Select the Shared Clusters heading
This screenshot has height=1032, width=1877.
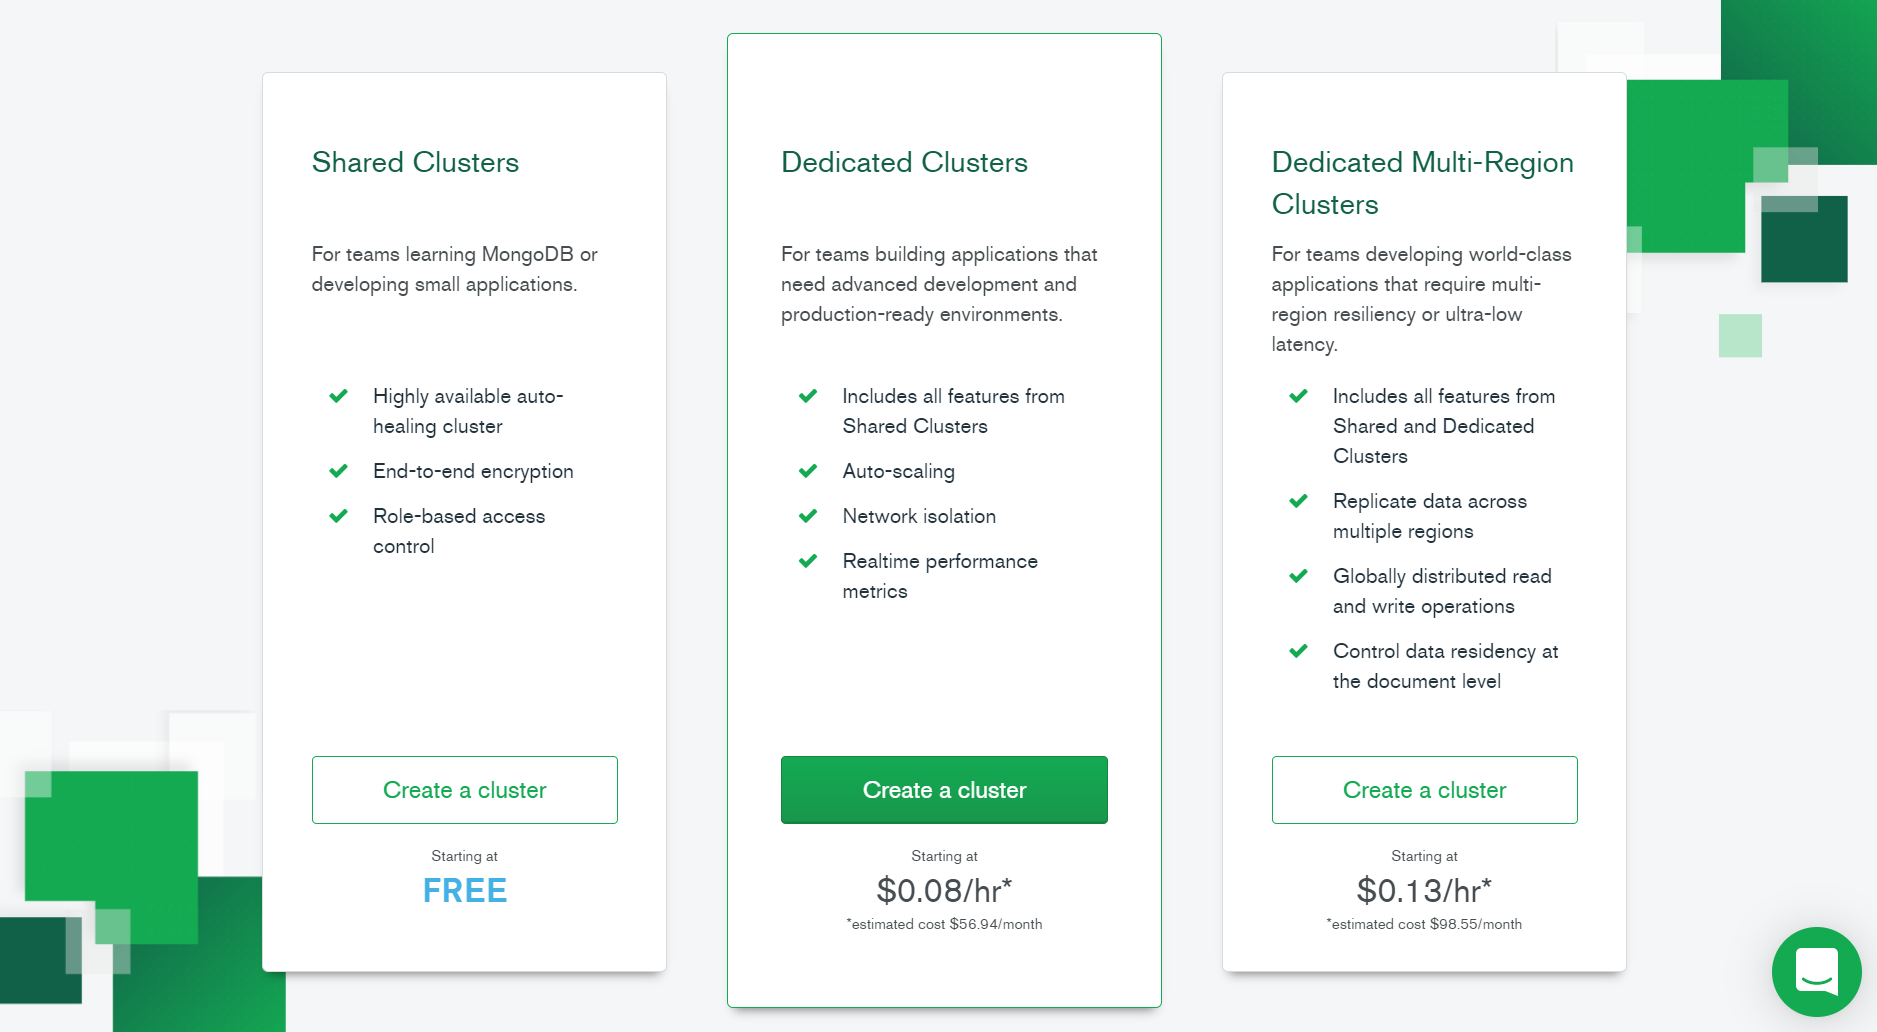415,162
